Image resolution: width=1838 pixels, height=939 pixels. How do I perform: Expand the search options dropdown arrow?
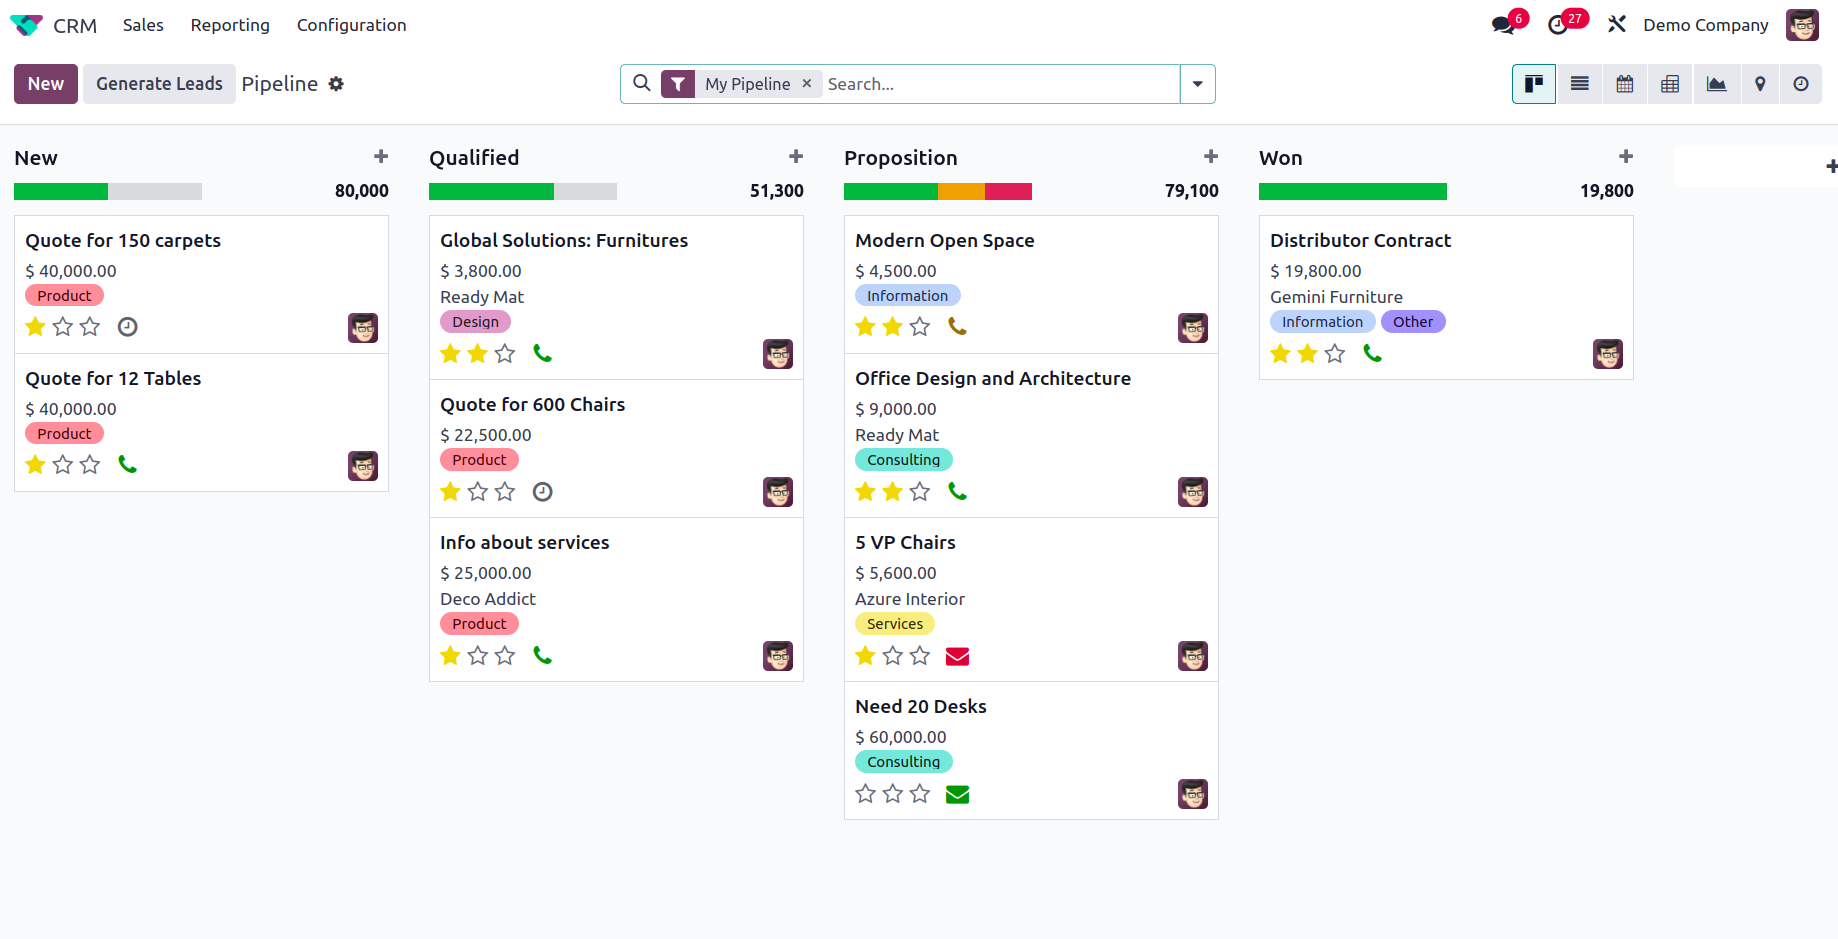[x=1197, y=84]
